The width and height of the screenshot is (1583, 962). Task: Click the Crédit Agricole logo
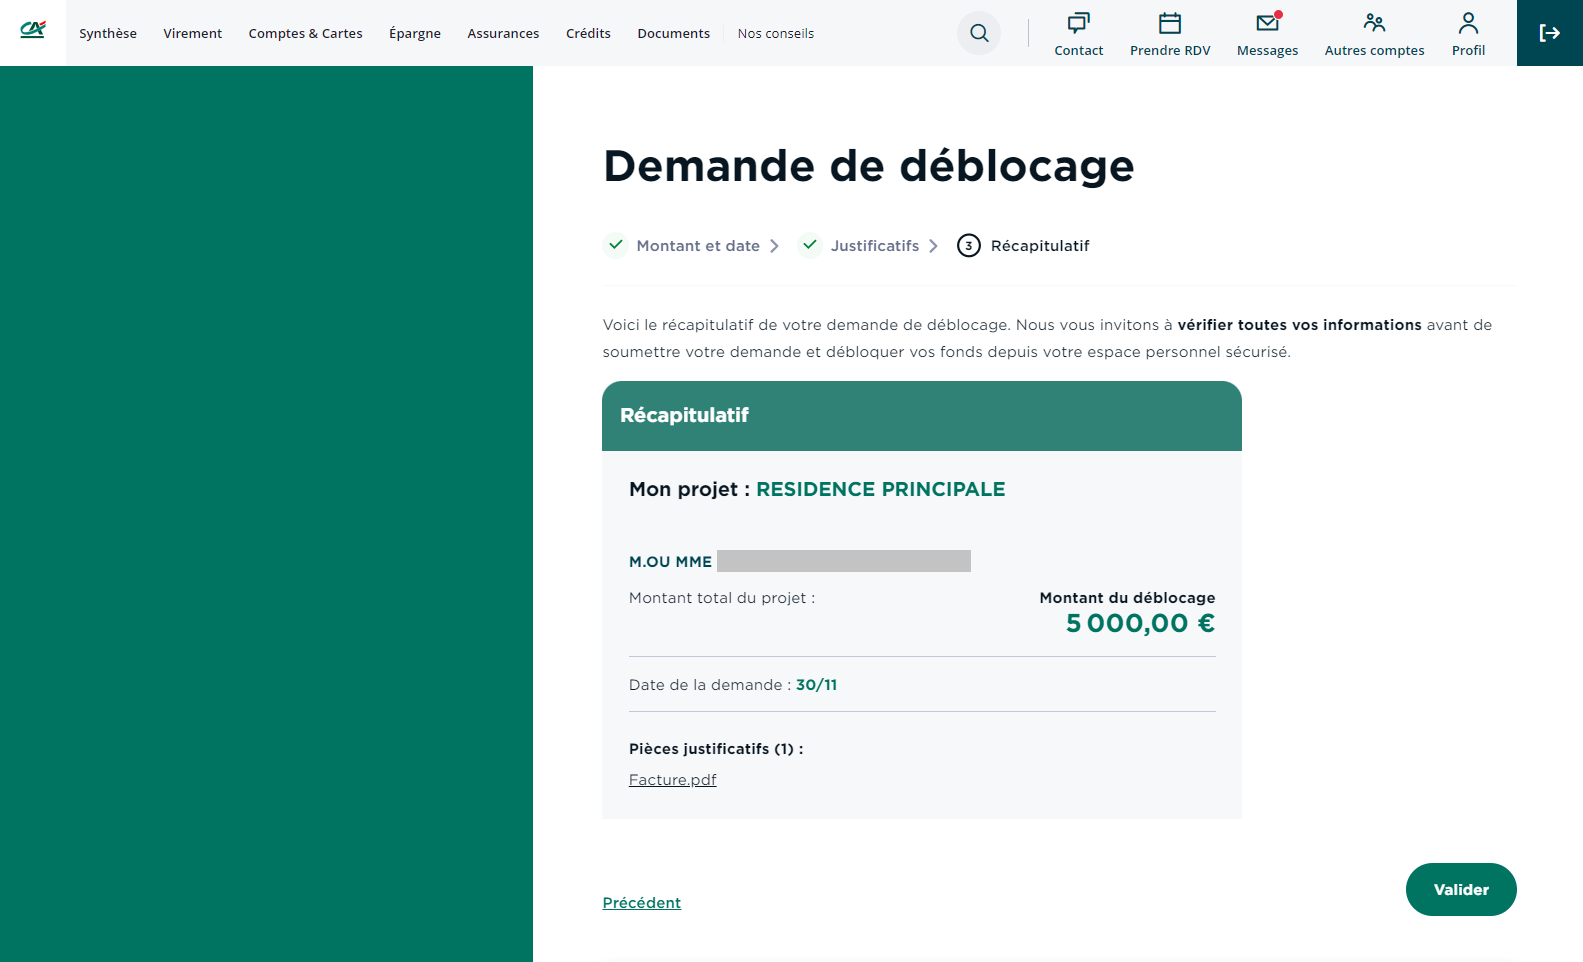tap(33, 31)
